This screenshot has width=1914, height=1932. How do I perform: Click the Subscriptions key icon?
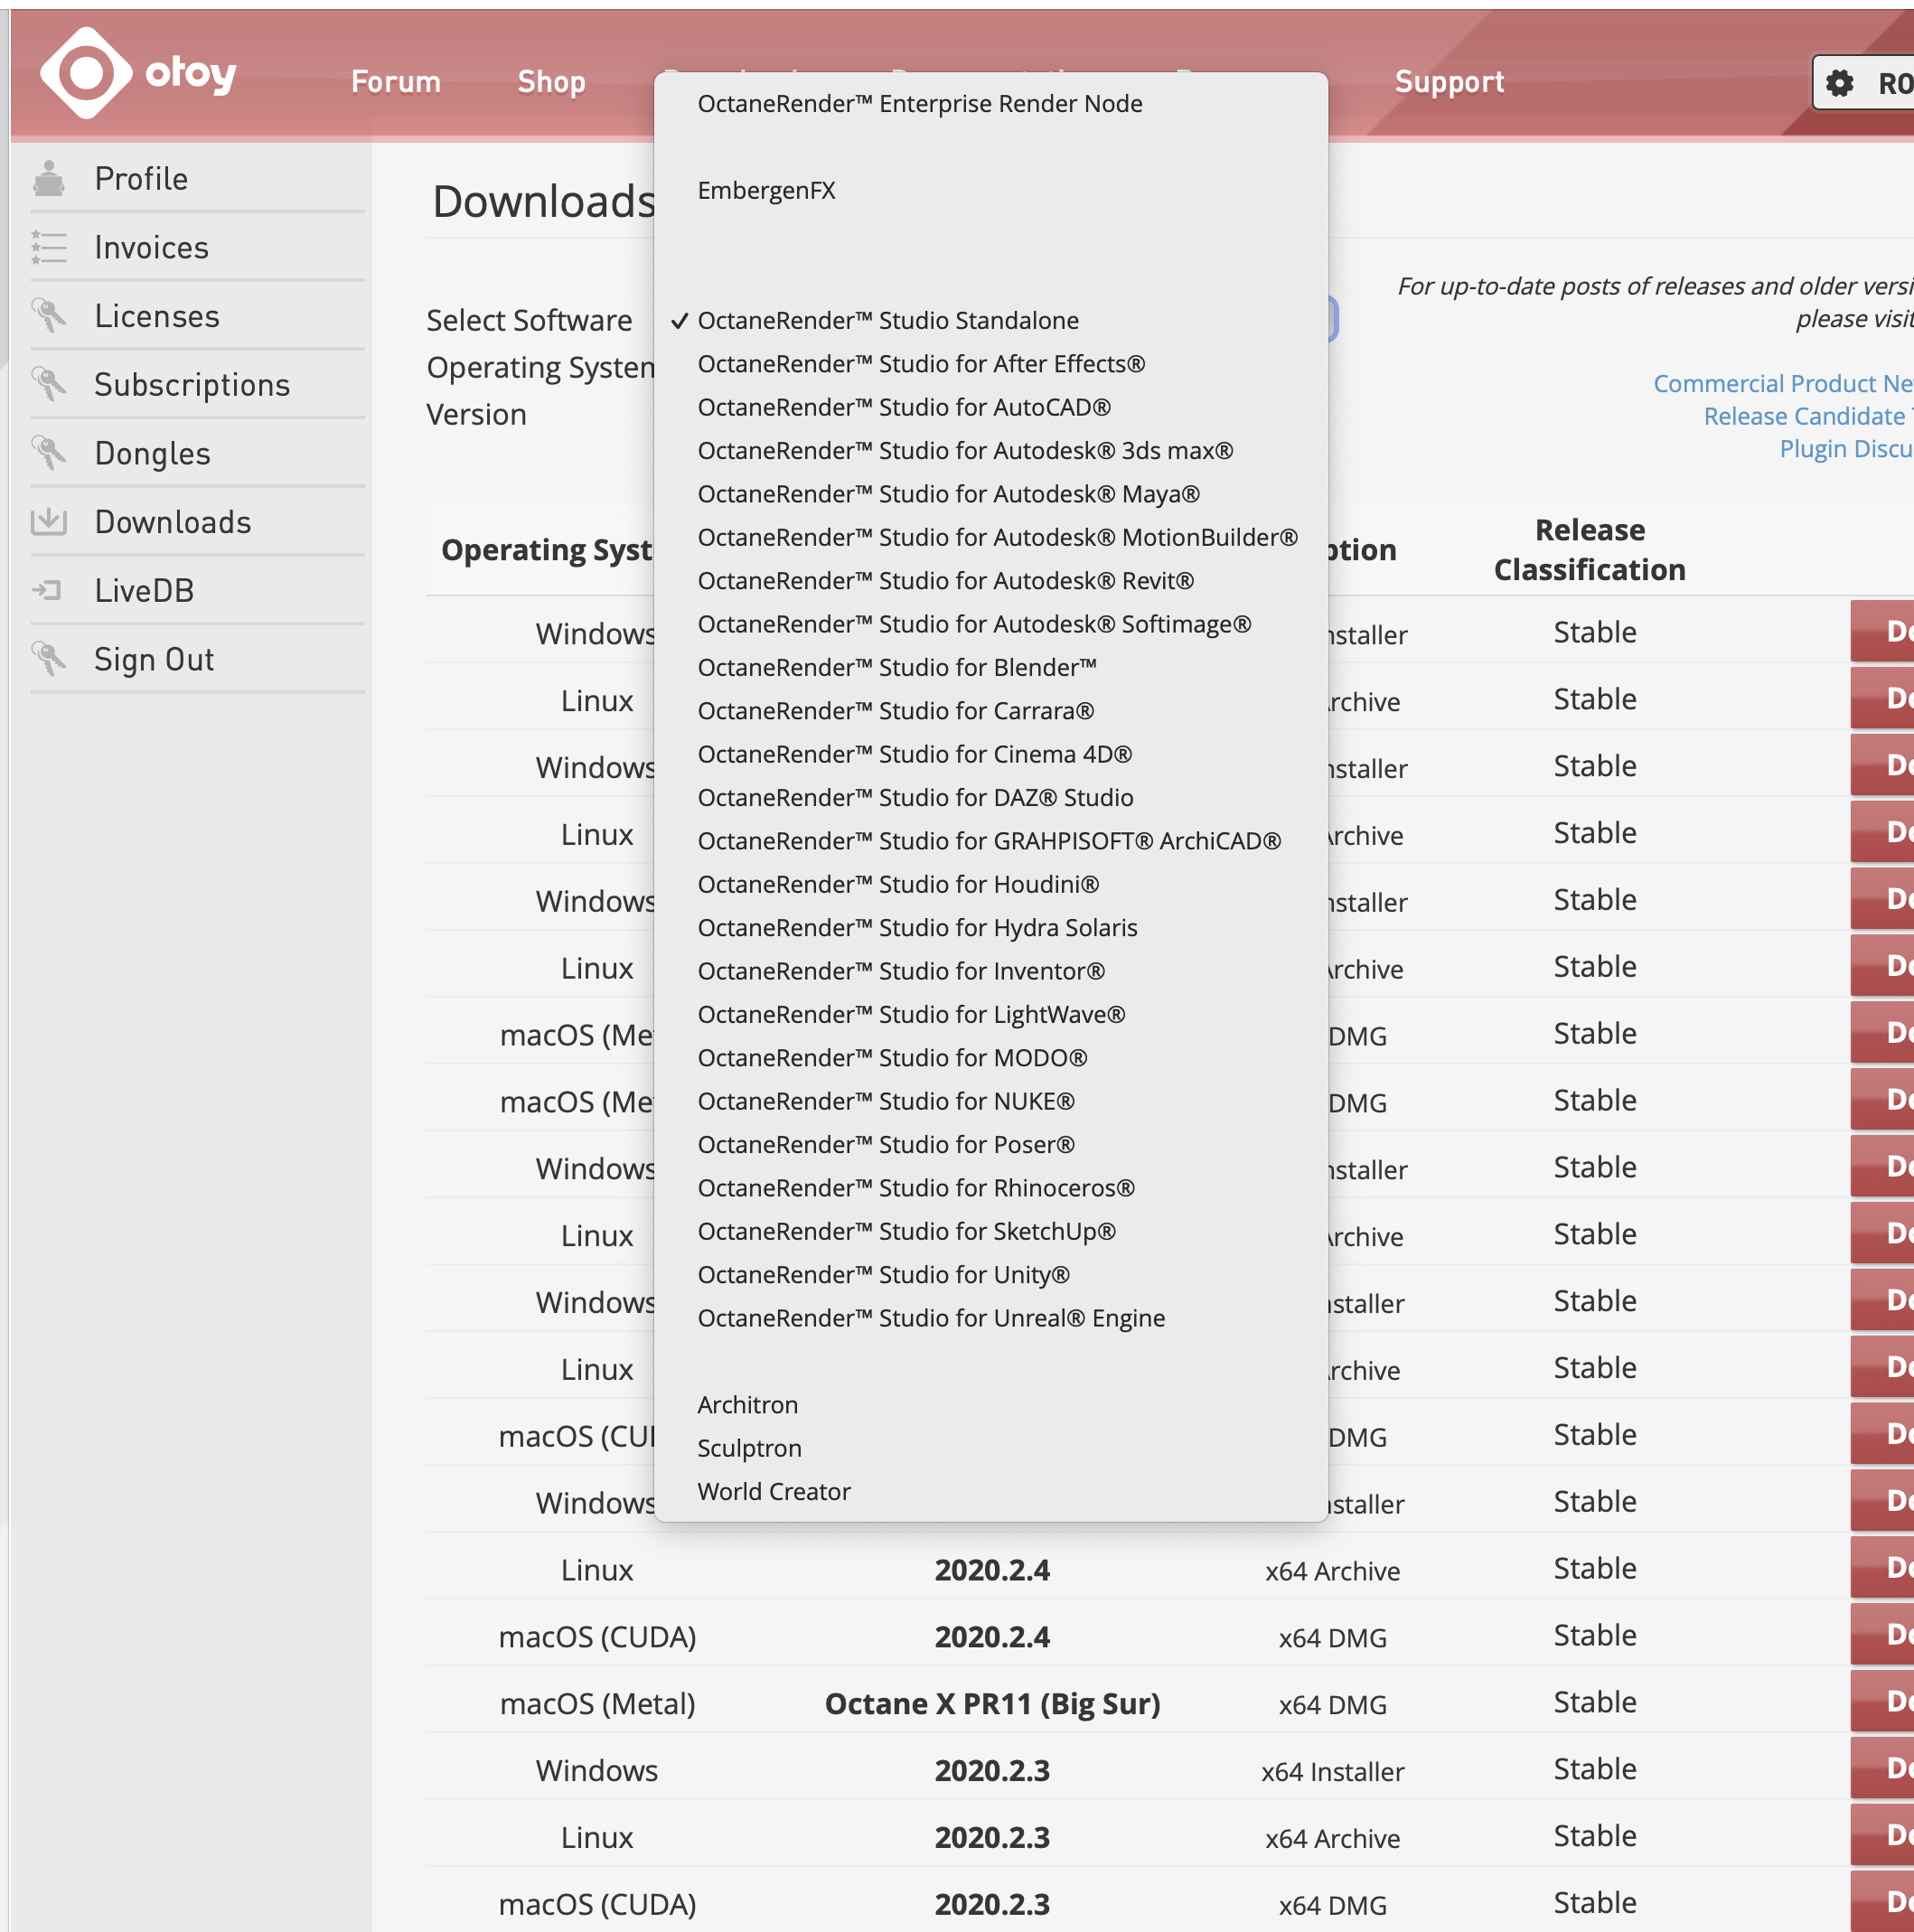(48, 384)
